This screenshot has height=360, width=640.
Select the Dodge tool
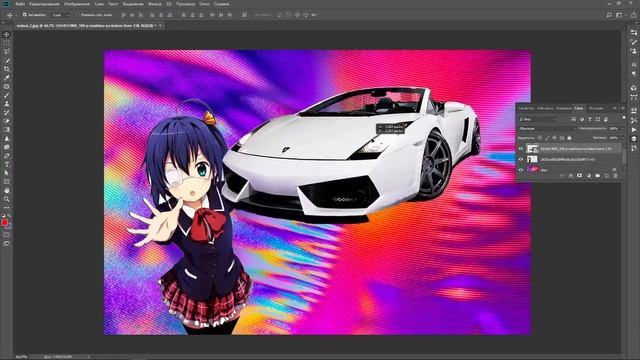click(7, 147)
